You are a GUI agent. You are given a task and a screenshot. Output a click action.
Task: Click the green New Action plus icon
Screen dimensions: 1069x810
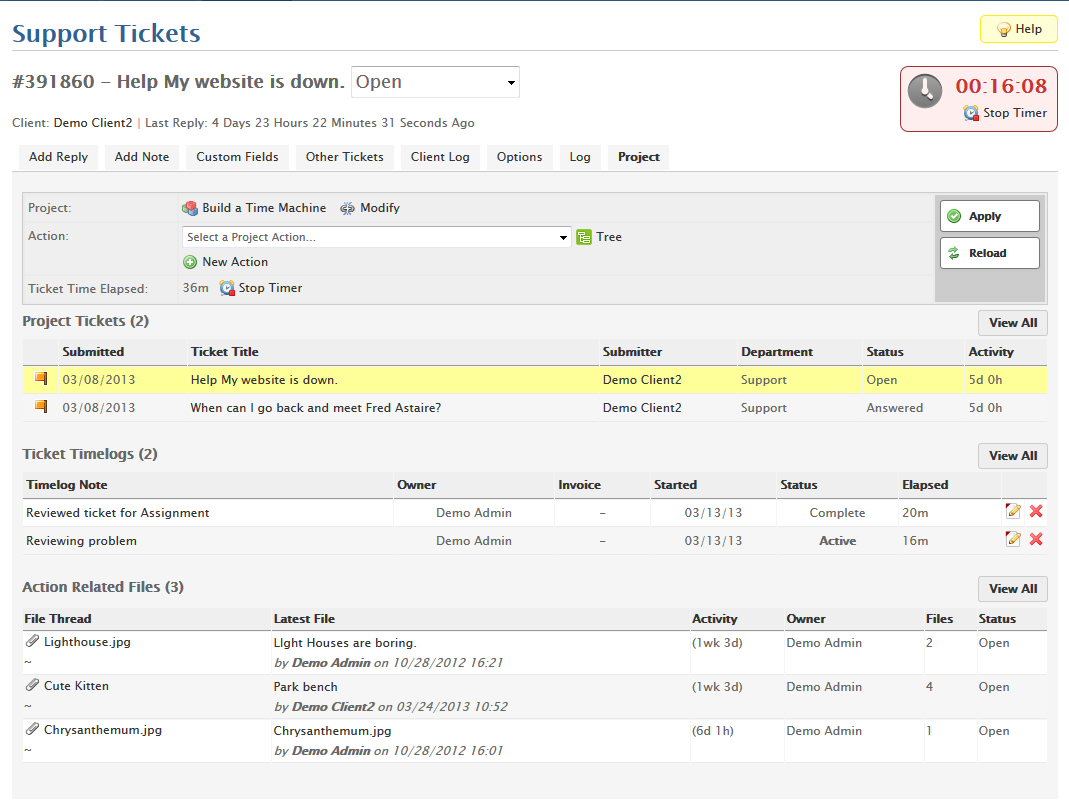[190, 262]
